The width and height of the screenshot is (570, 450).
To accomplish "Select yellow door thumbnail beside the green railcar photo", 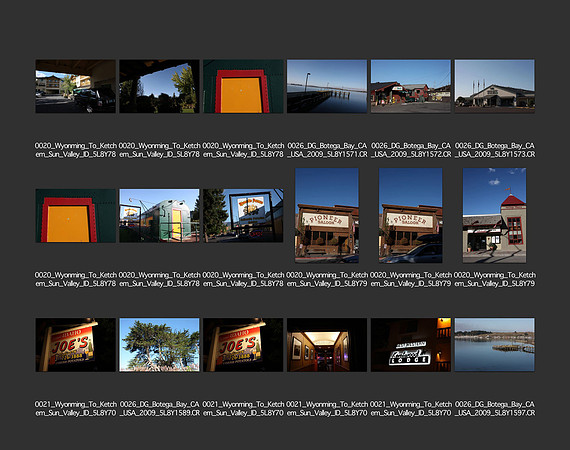I will 76,216.
